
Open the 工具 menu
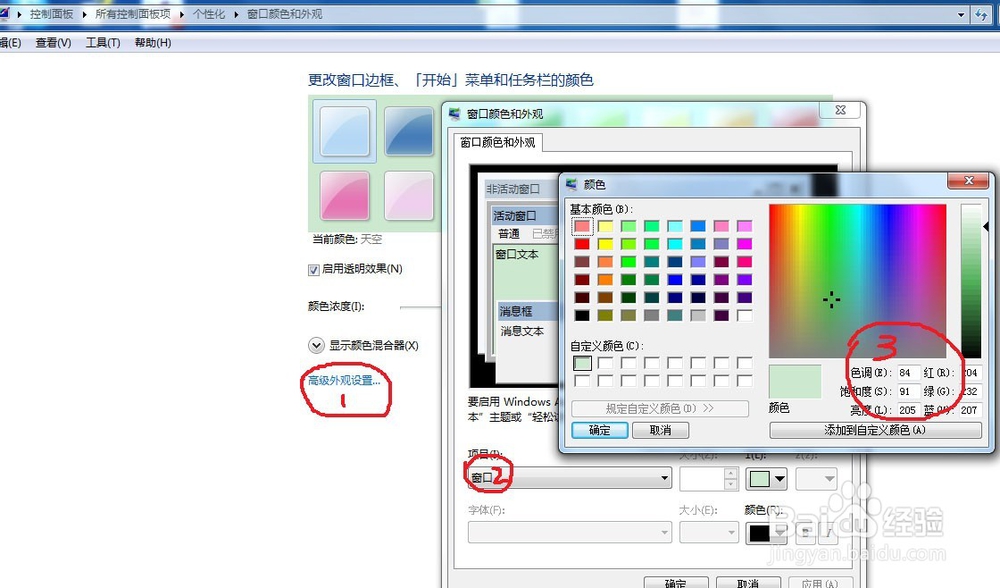click(101, 42)
